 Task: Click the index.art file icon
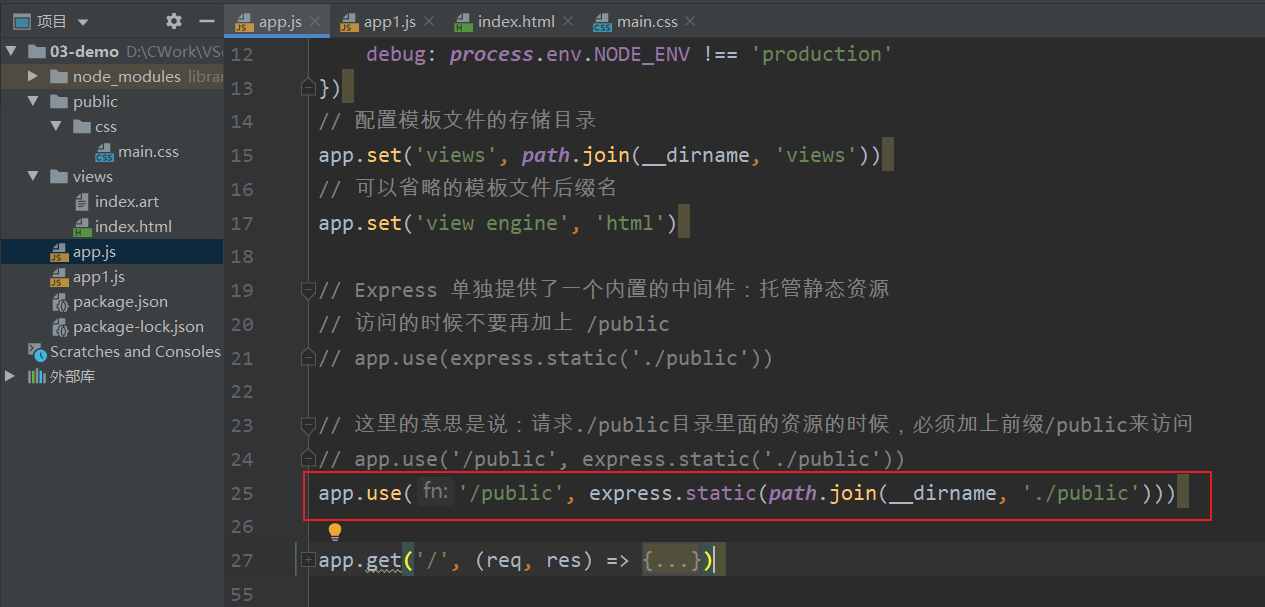pos(82,201)
